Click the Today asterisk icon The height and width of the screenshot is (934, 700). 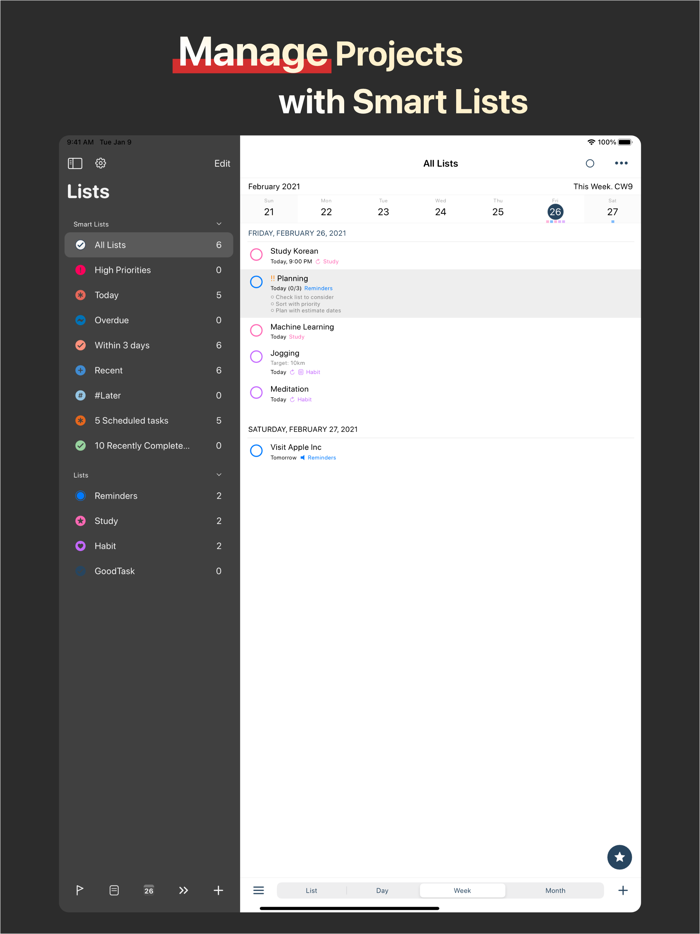click(80, 295)
